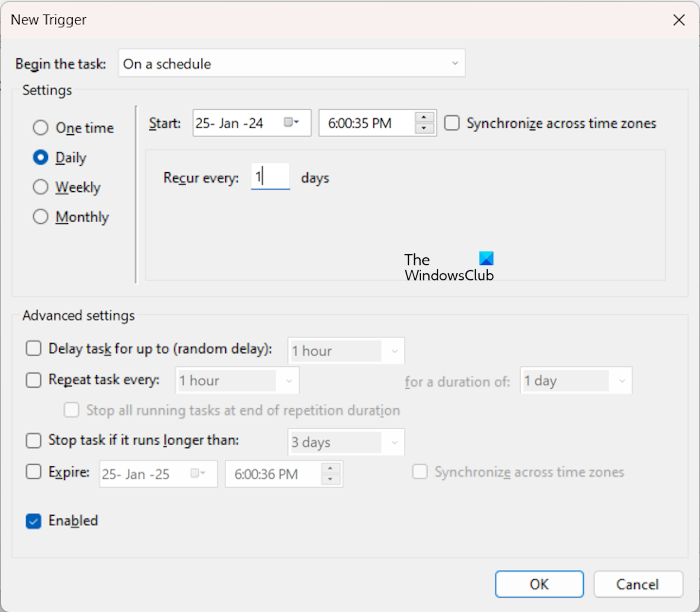This screenshot has width=700, height=612.
Task: Check the Repeat task every box
Action: click(x=34, y=380)
